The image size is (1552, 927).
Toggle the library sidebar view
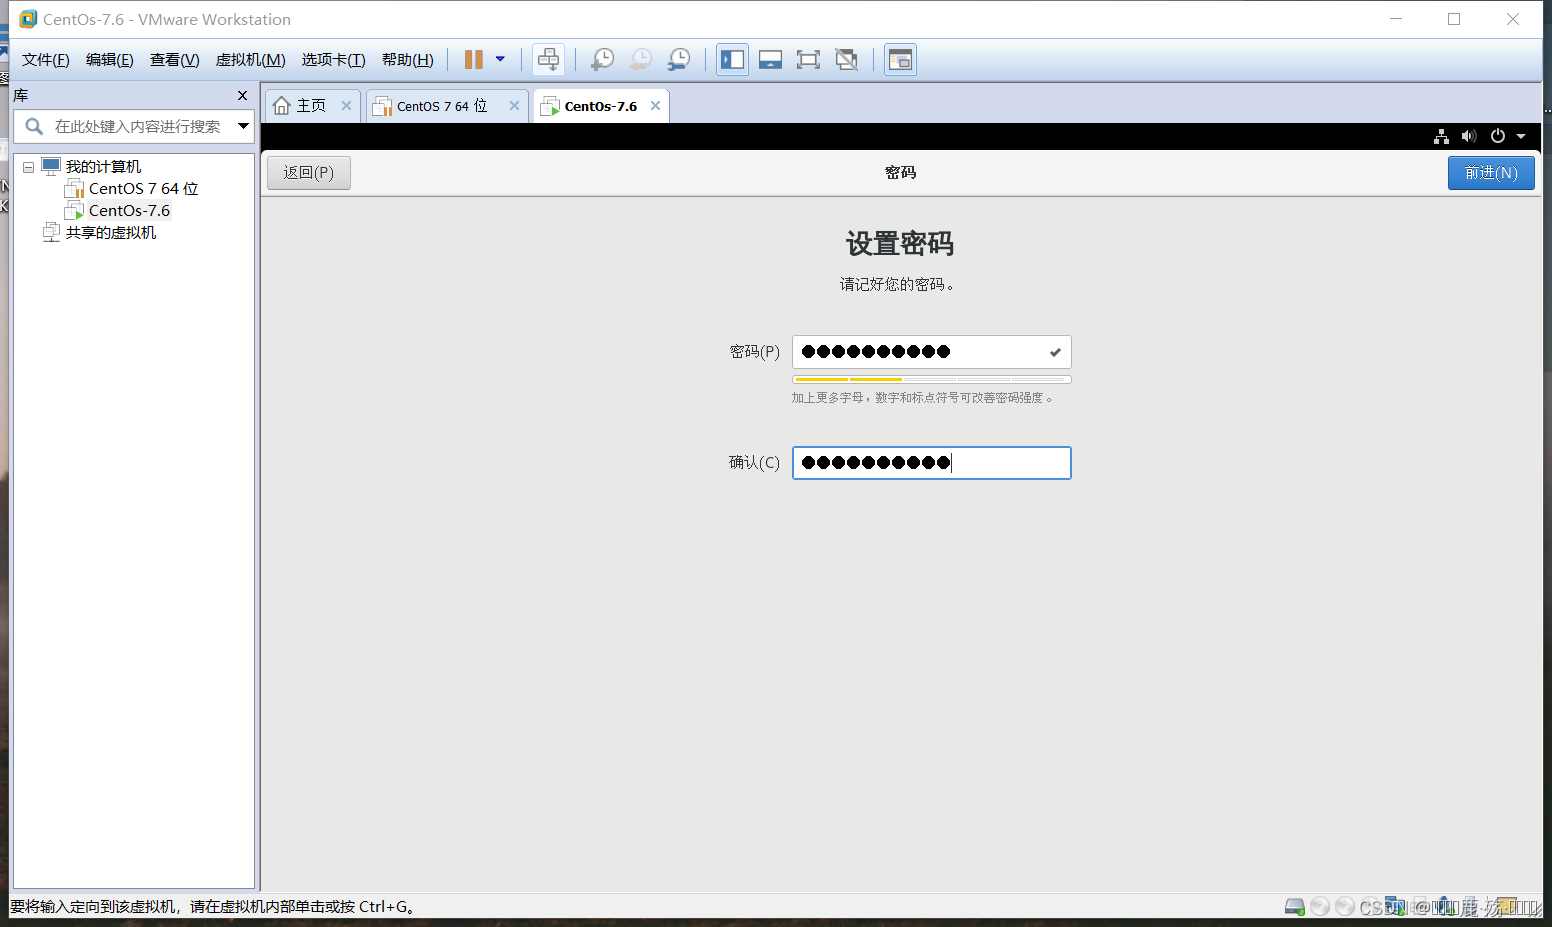pyautogui.click(x=732, y=60)
